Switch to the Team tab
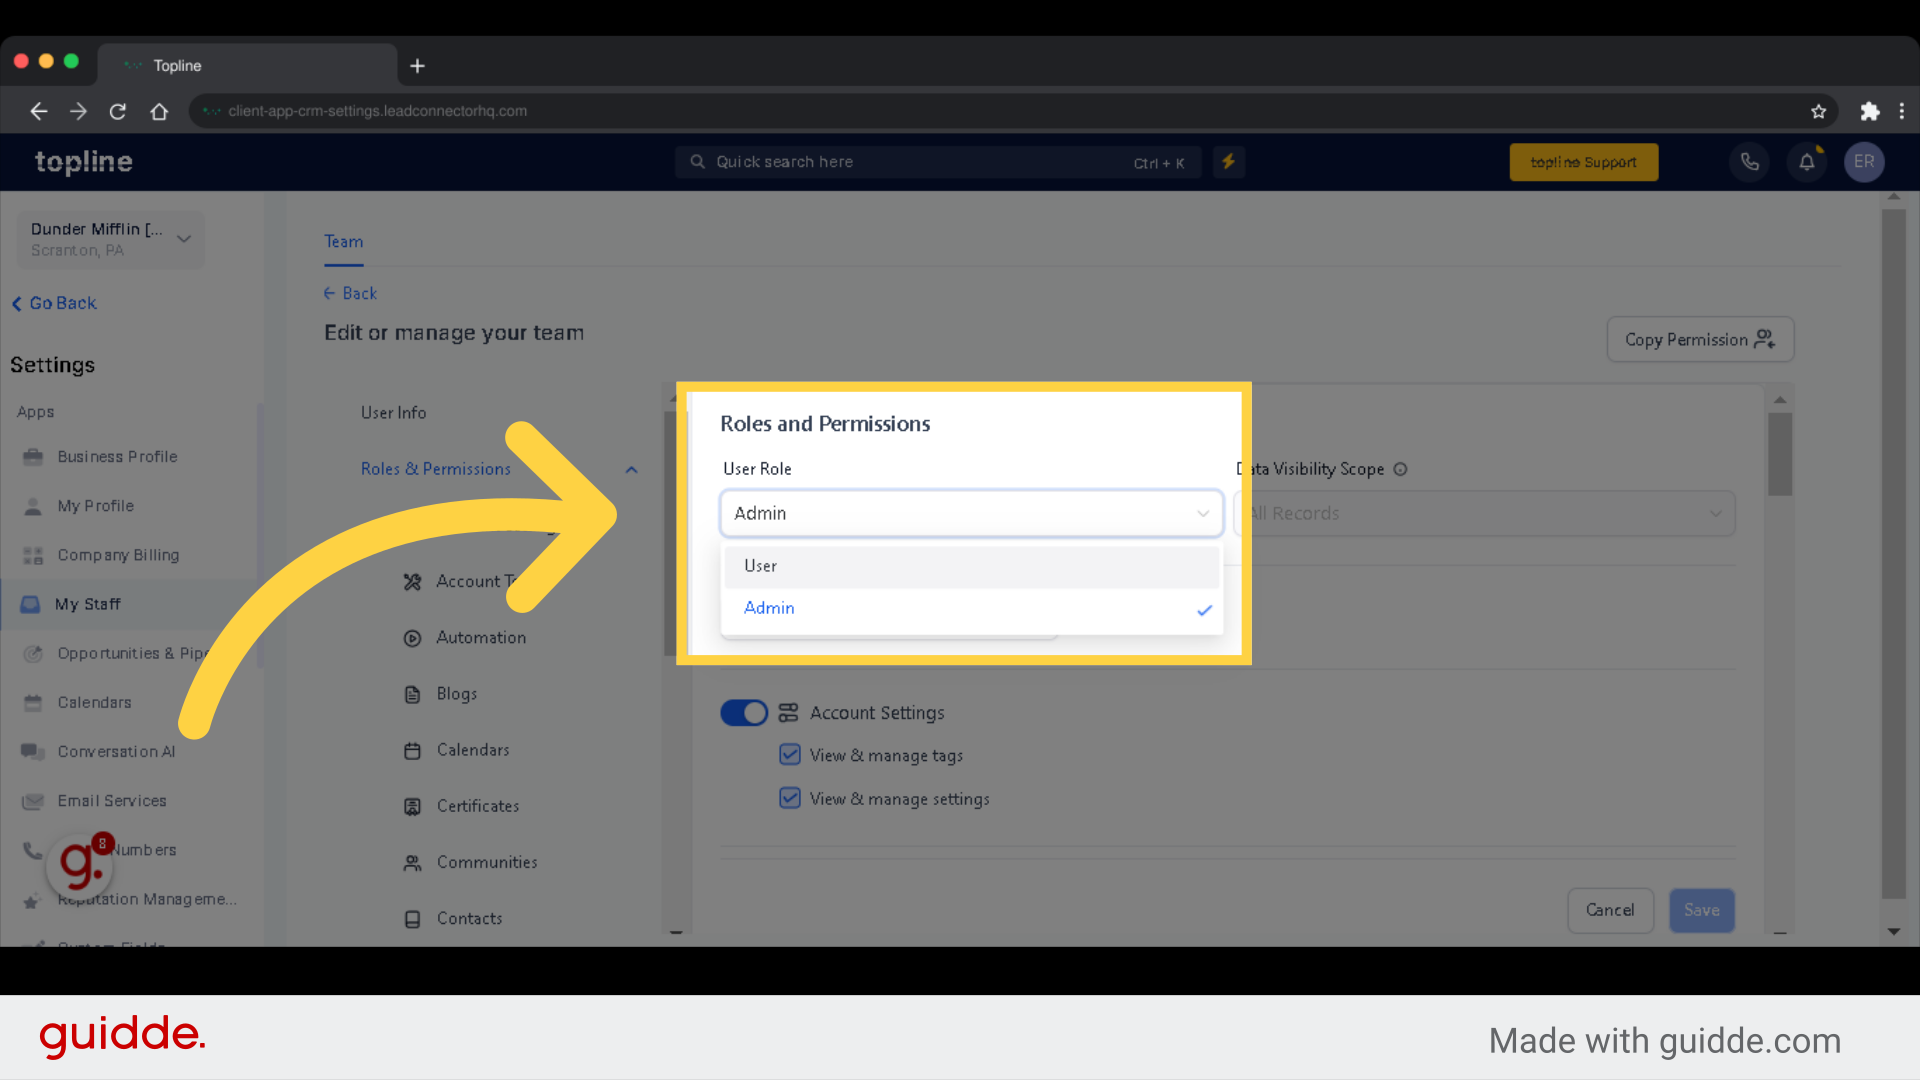Screen dimensions: 1920x1080 [343, 241]
